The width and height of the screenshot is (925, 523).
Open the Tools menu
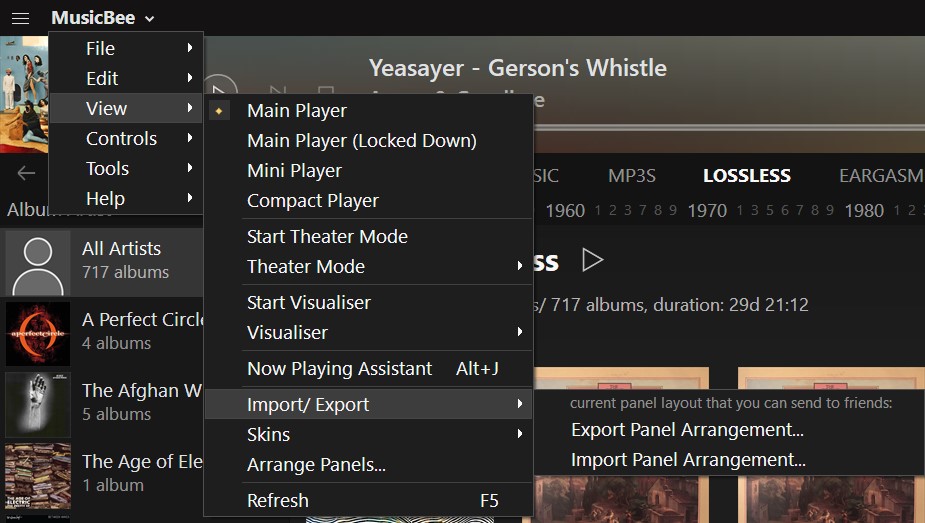point(126,169)
